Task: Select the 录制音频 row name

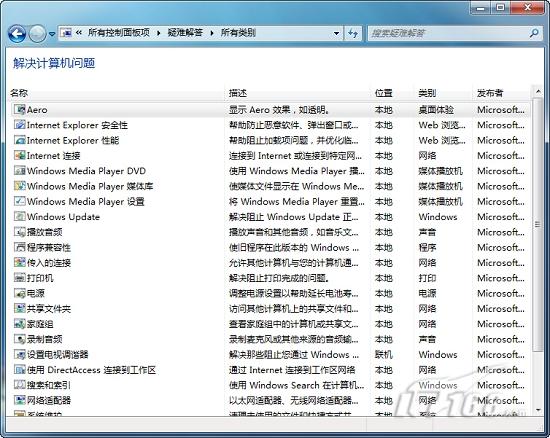Action: pyautogui.click(x=45, y=339)
